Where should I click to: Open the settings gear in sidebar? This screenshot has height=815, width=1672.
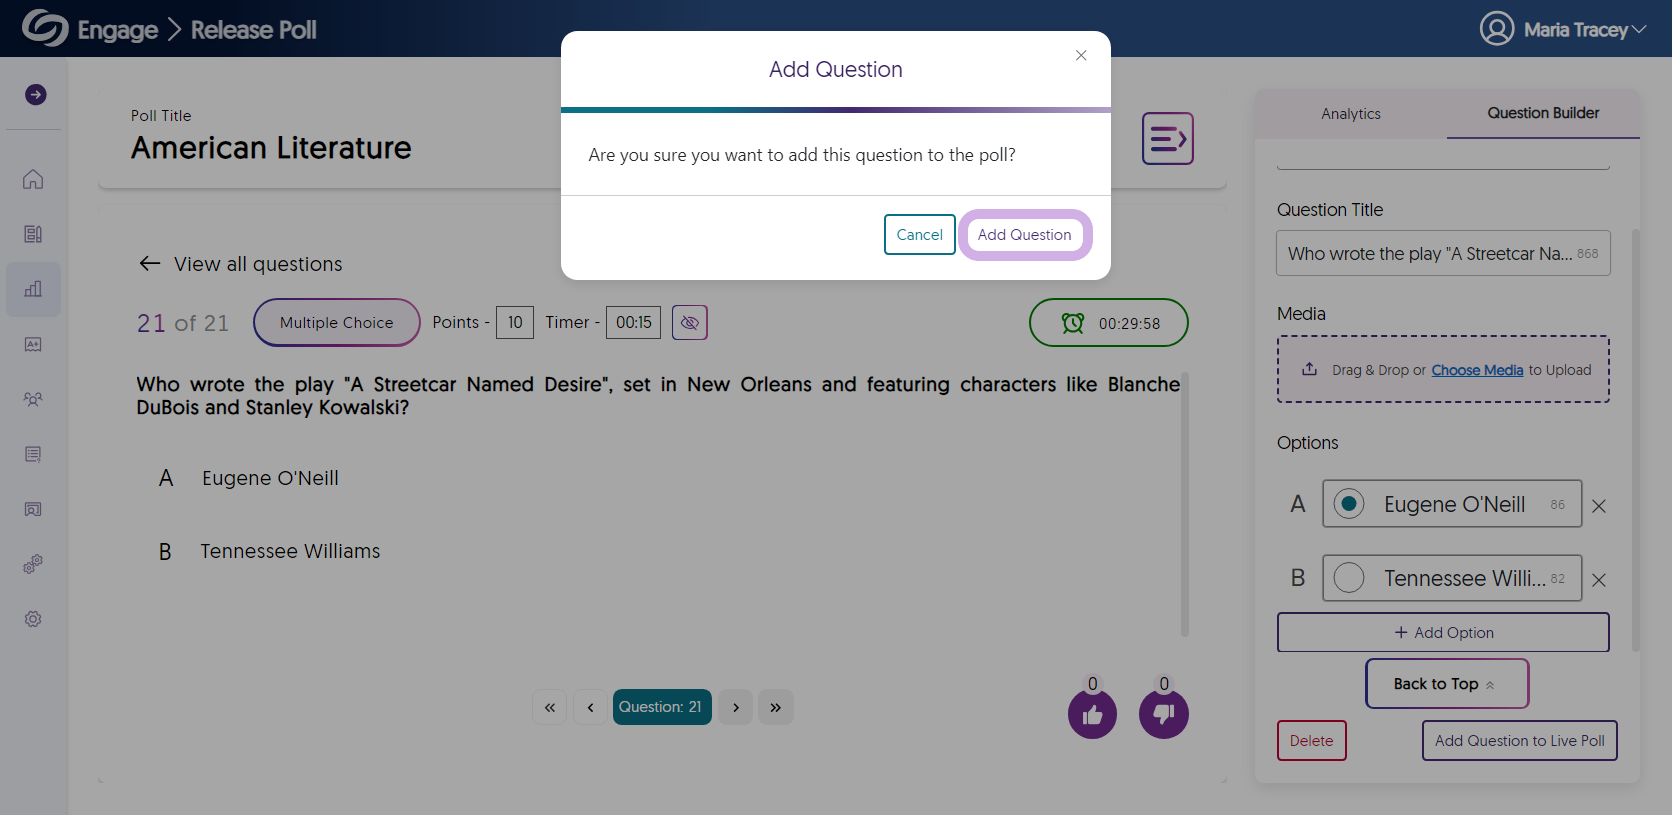(33, 619)
